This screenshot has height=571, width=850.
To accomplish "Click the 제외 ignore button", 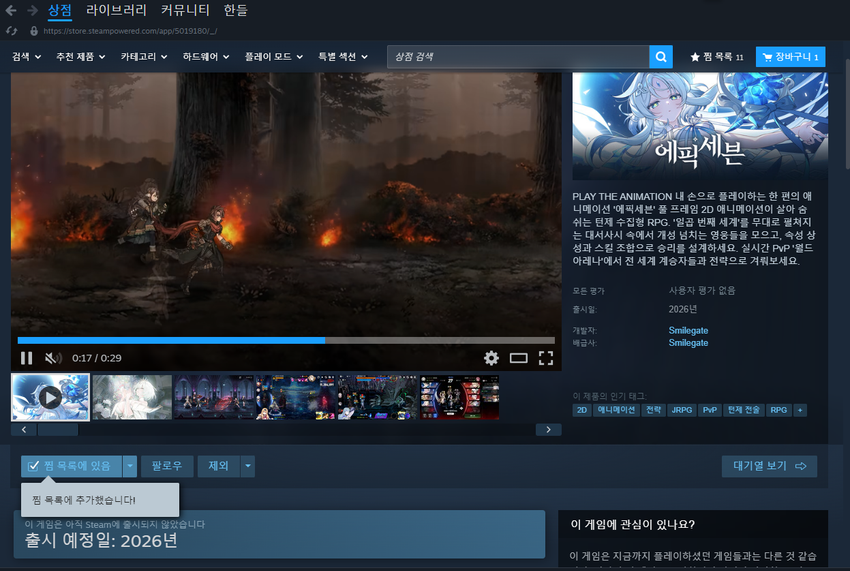I will coord(218,466).
